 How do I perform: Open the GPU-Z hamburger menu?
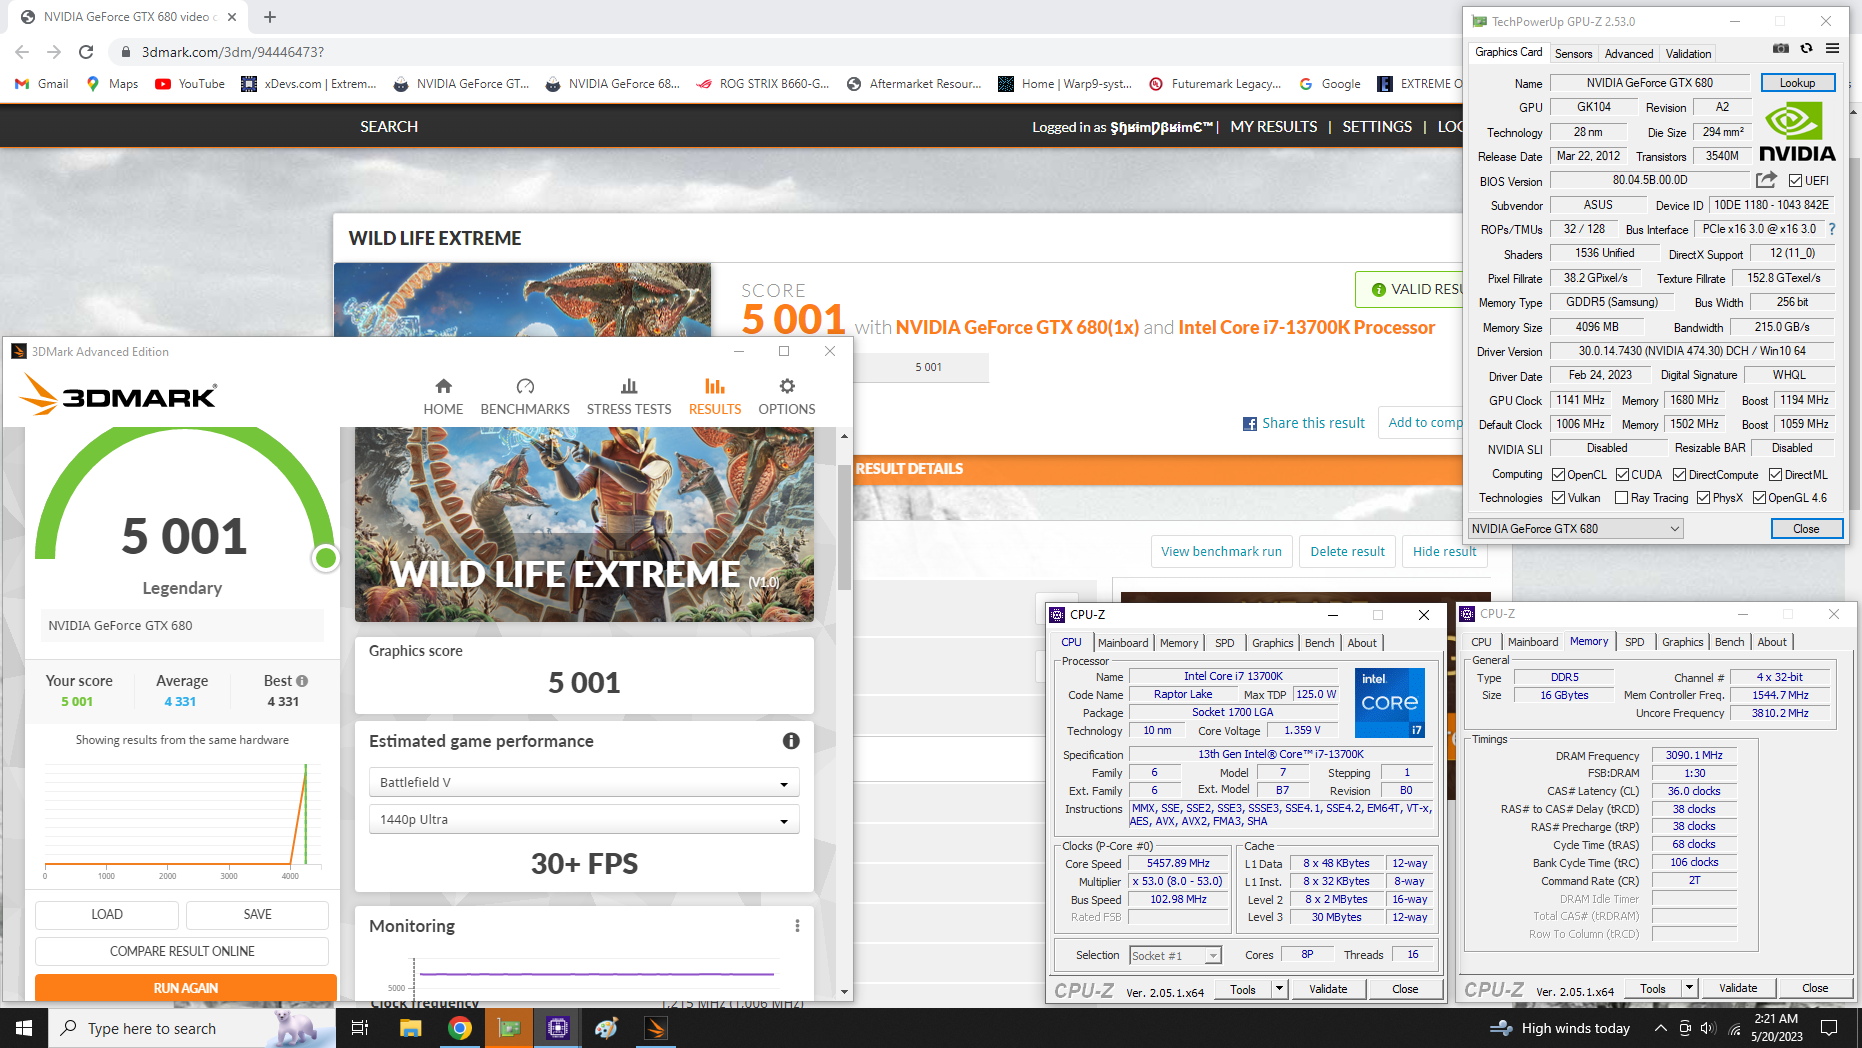click(1832, 48)
